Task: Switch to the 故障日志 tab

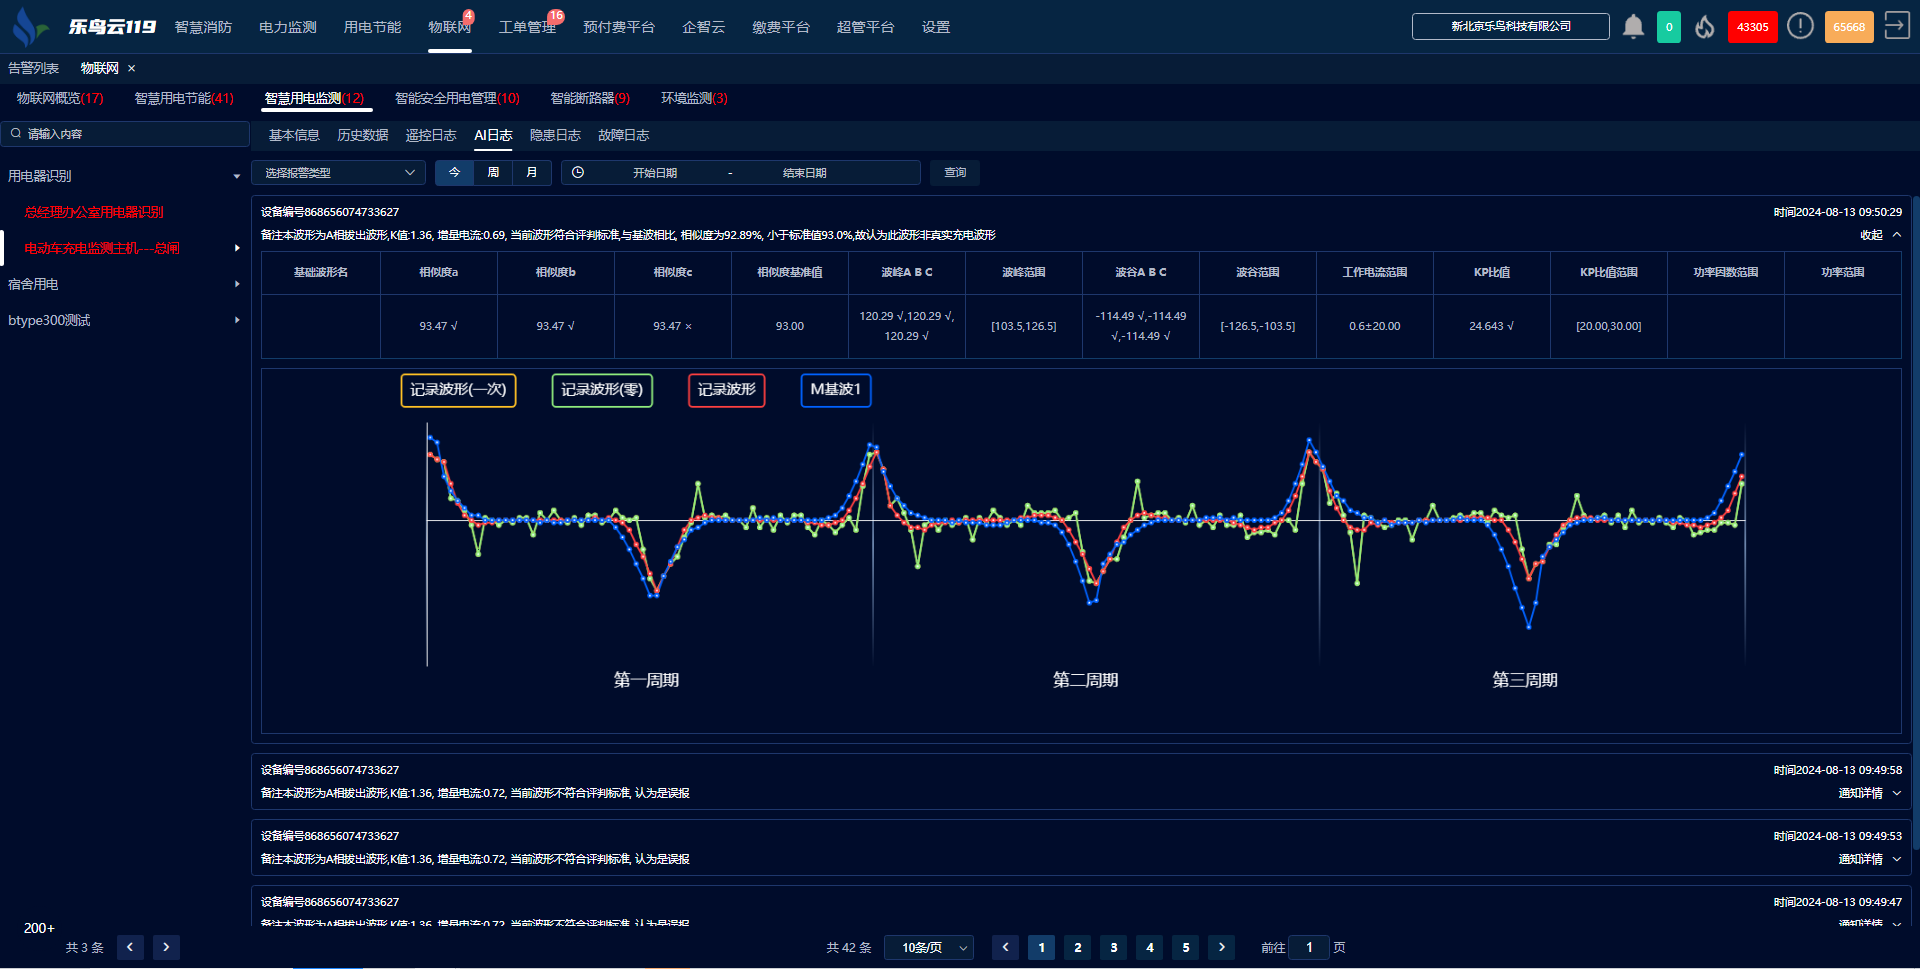Action: tap(623, 135)
